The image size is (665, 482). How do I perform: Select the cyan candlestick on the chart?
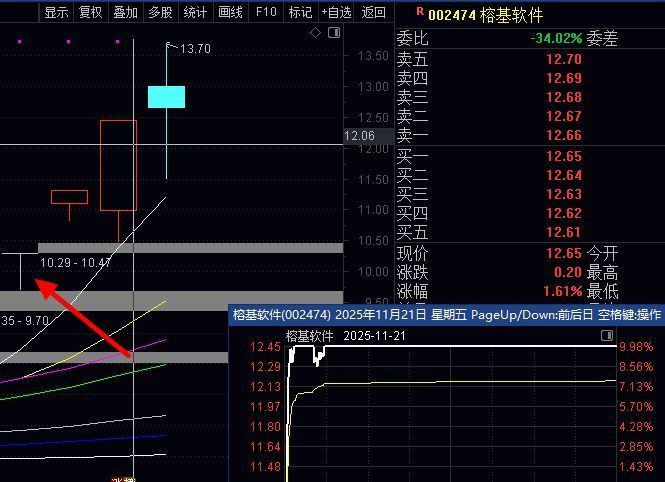(166, 97)
